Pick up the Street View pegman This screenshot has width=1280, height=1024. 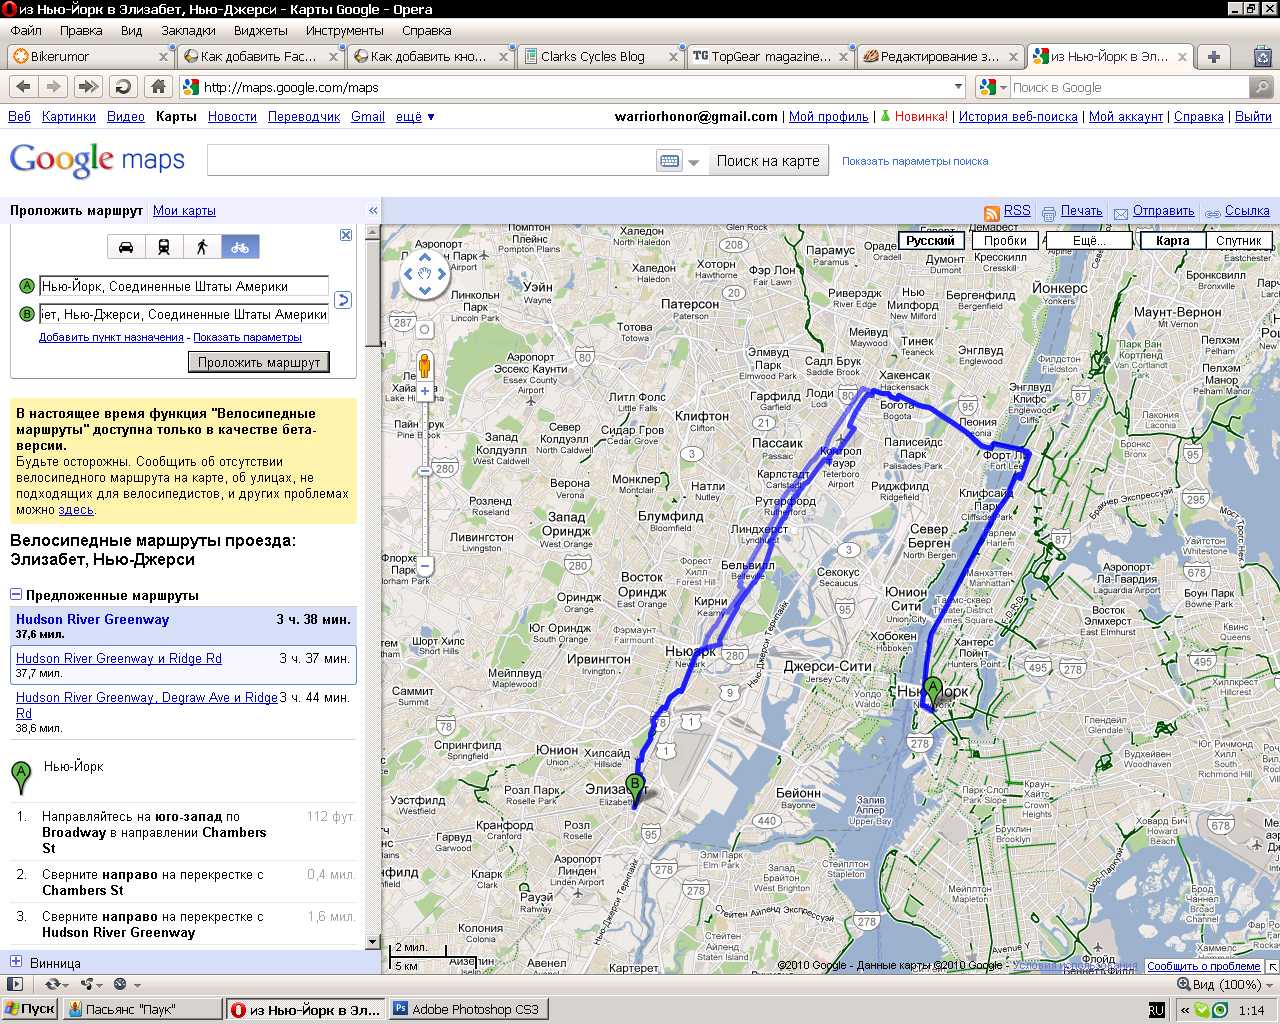click(x=425, y=365)
